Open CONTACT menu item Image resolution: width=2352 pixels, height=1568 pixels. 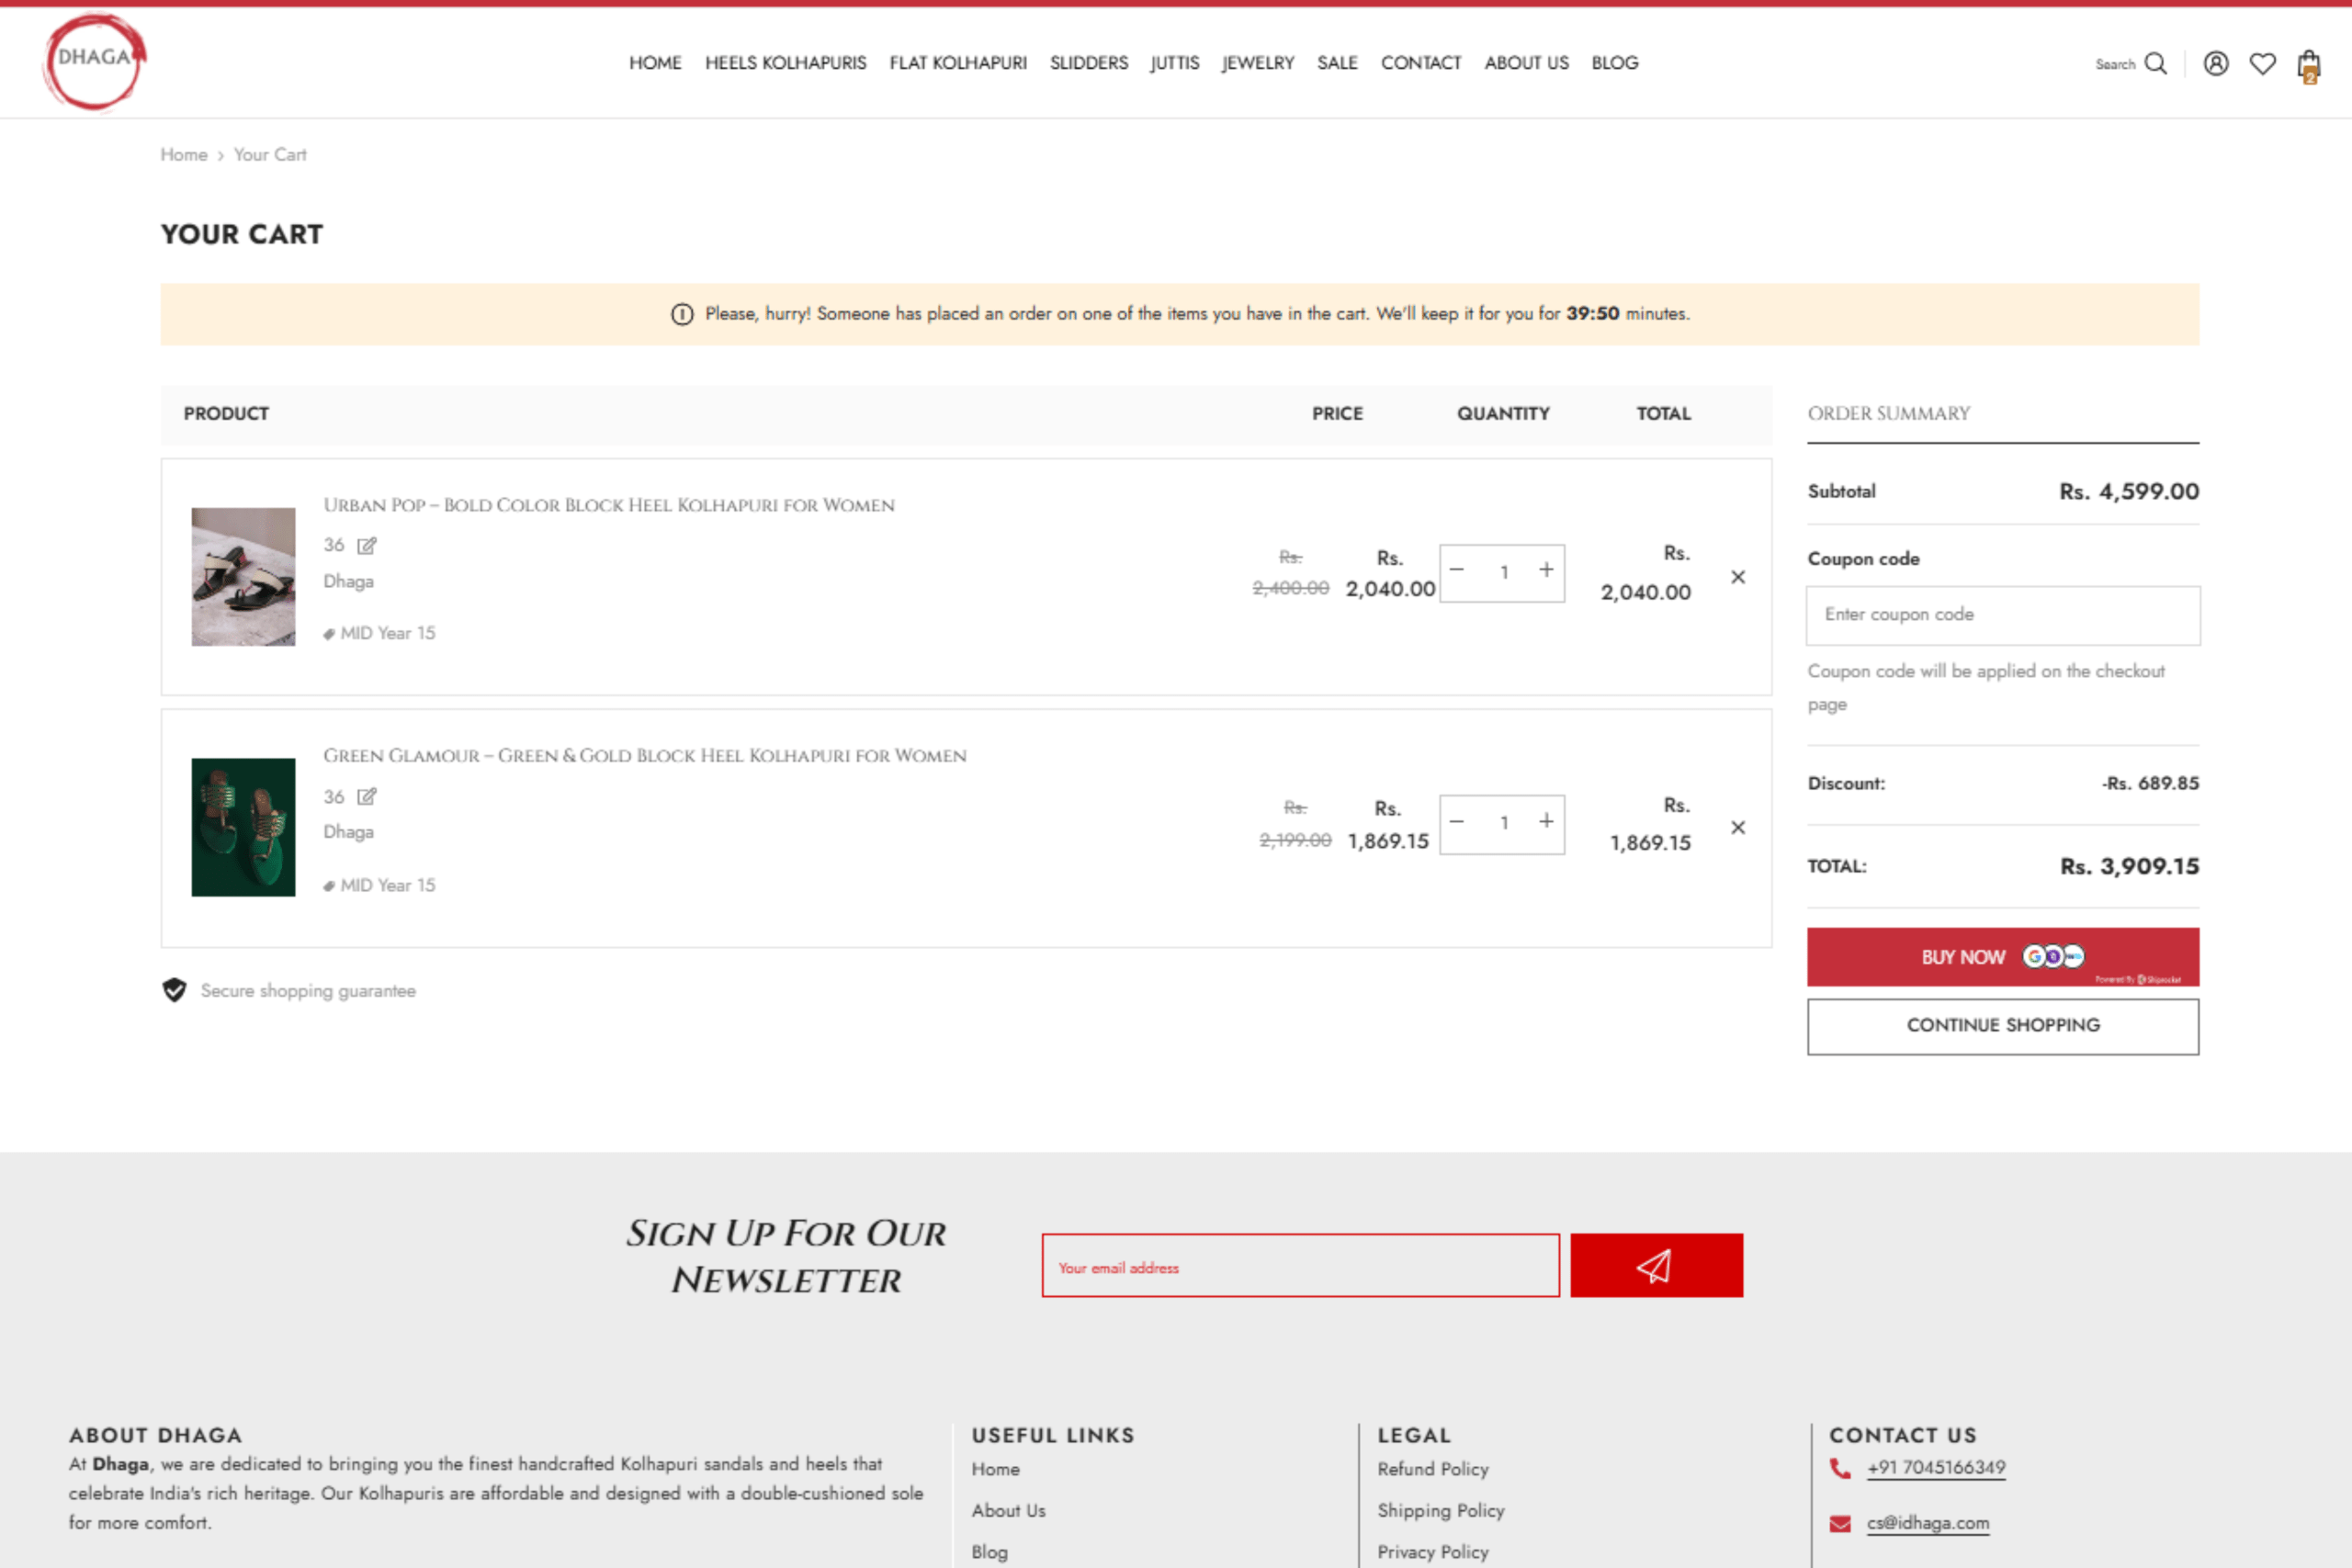[1420, 63]
